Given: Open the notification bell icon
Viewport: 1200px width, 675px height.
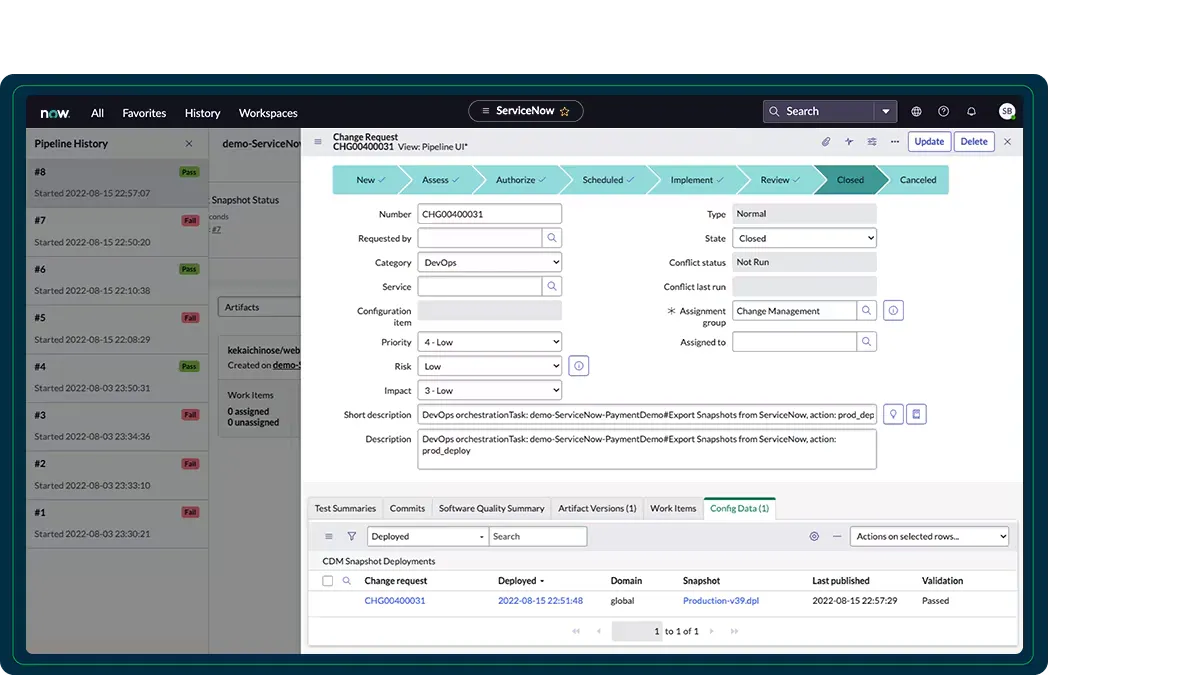Looking at the screenshot, I should (971, 112).
